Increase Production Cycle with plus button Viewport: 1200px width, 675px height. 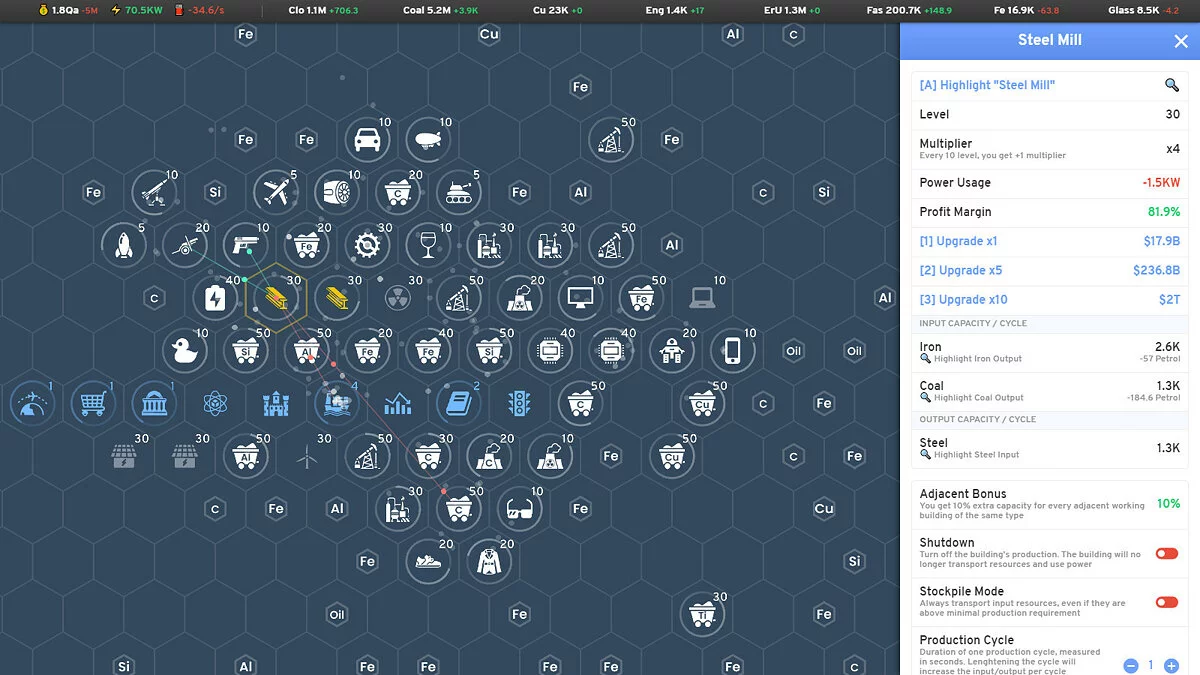click(1171, 665)
